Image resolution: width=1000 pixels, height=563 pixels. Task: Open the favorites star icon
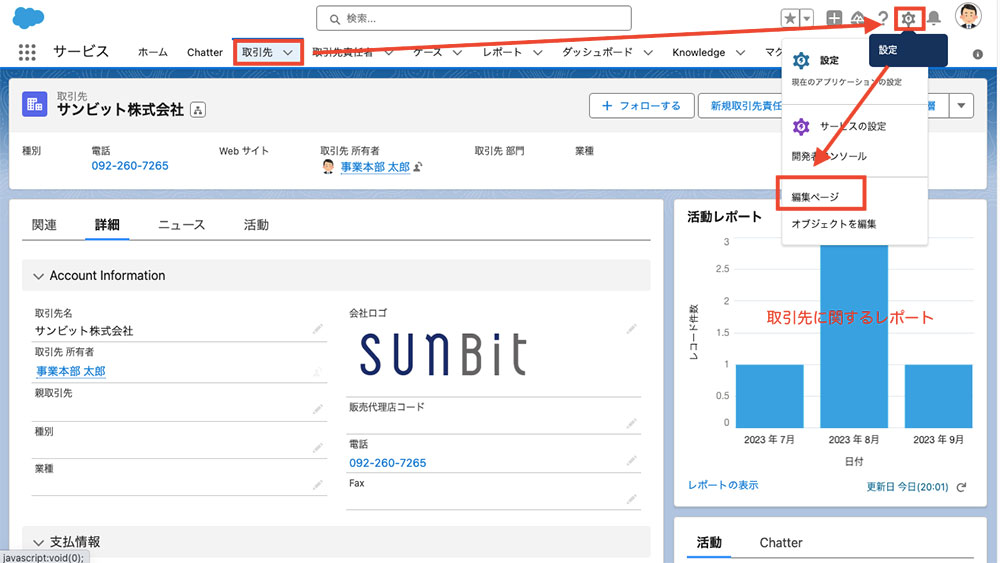coord(790,18)
